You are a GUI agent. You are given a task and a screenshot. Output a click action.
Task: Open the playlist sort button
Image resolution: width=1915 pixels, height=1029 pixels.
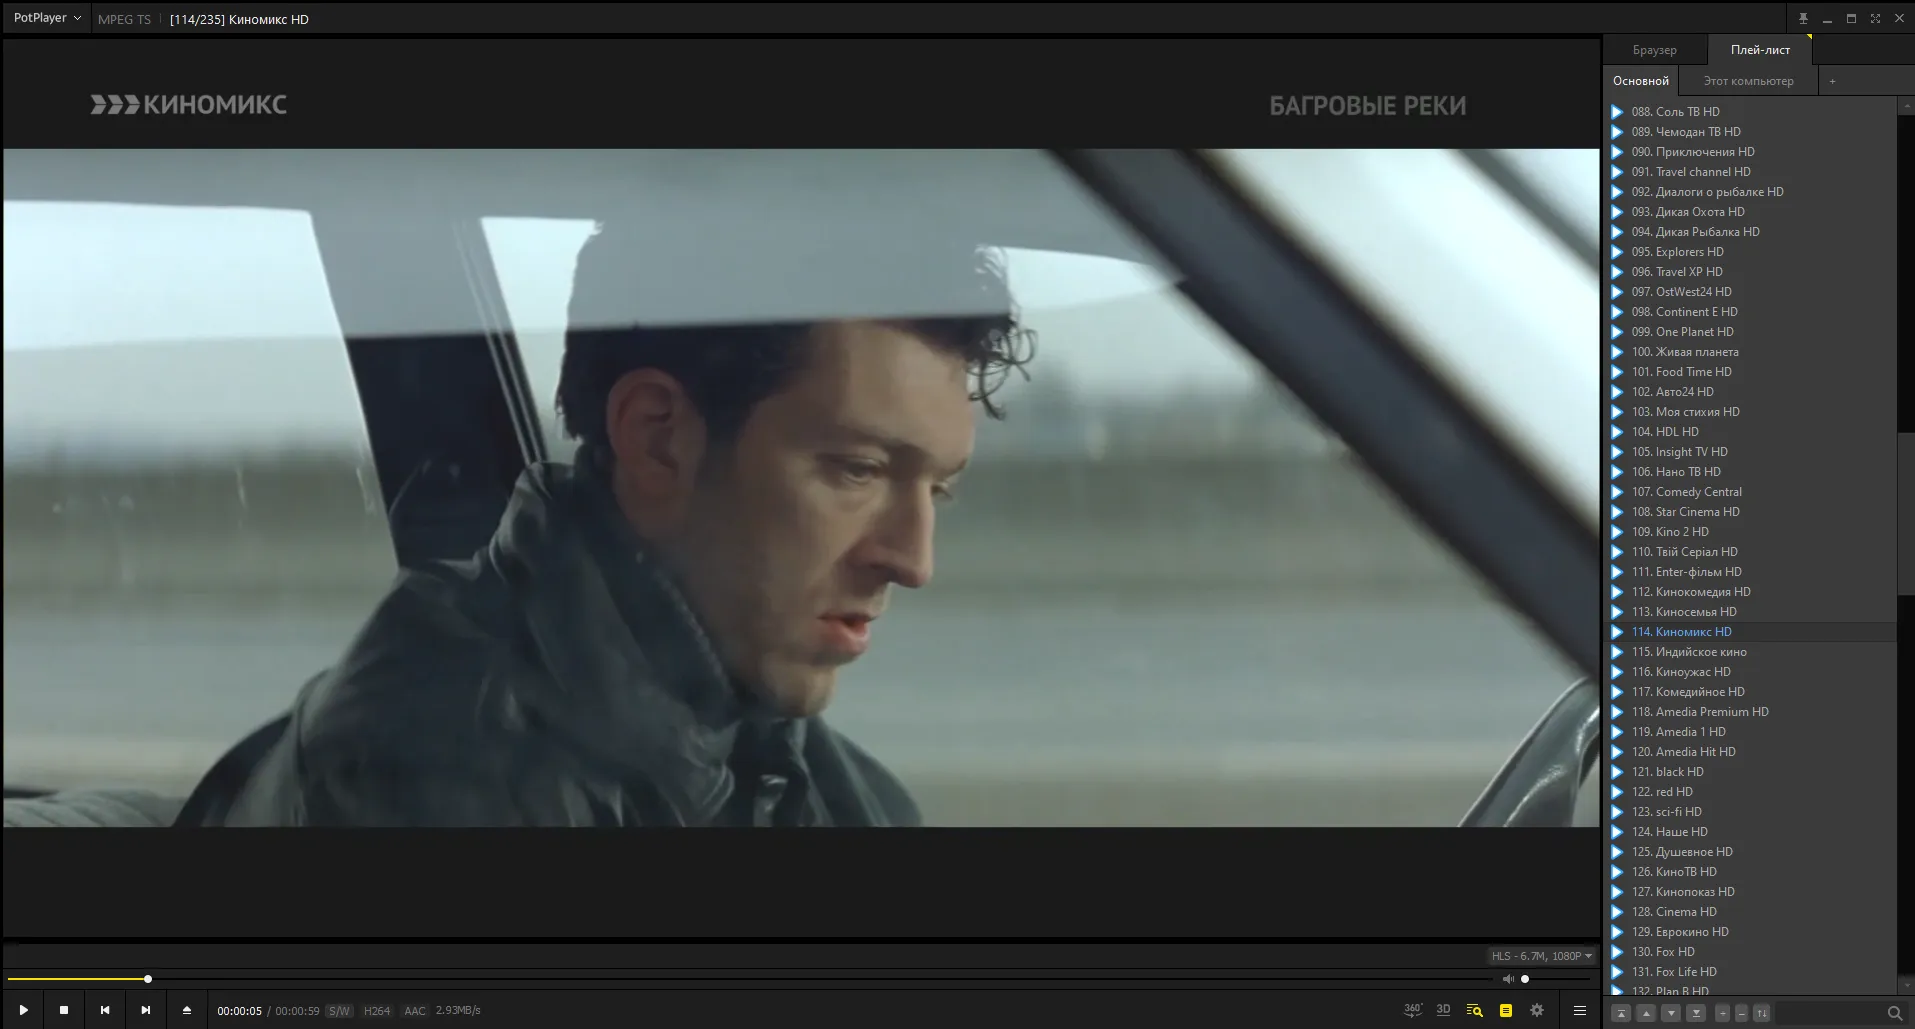tap(1762, 1013)
